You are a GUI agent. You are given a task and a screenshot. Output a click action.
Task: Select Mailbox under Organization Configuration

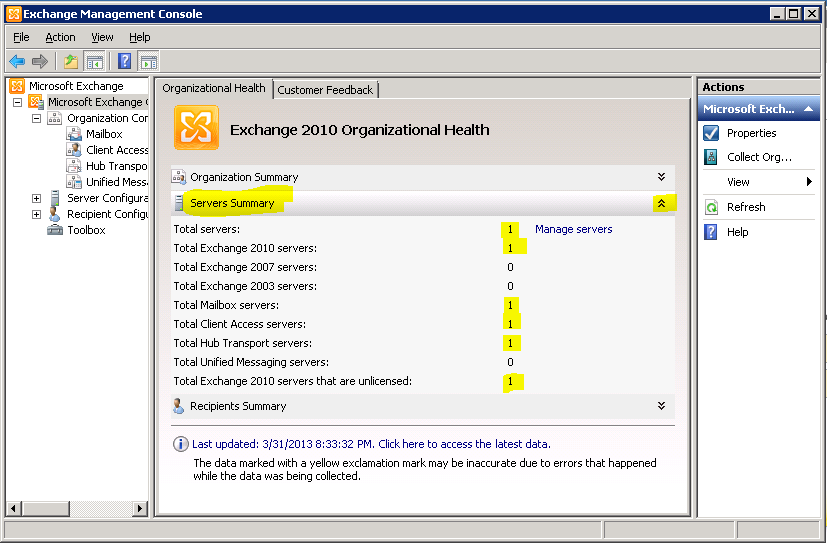click(104, 134)
